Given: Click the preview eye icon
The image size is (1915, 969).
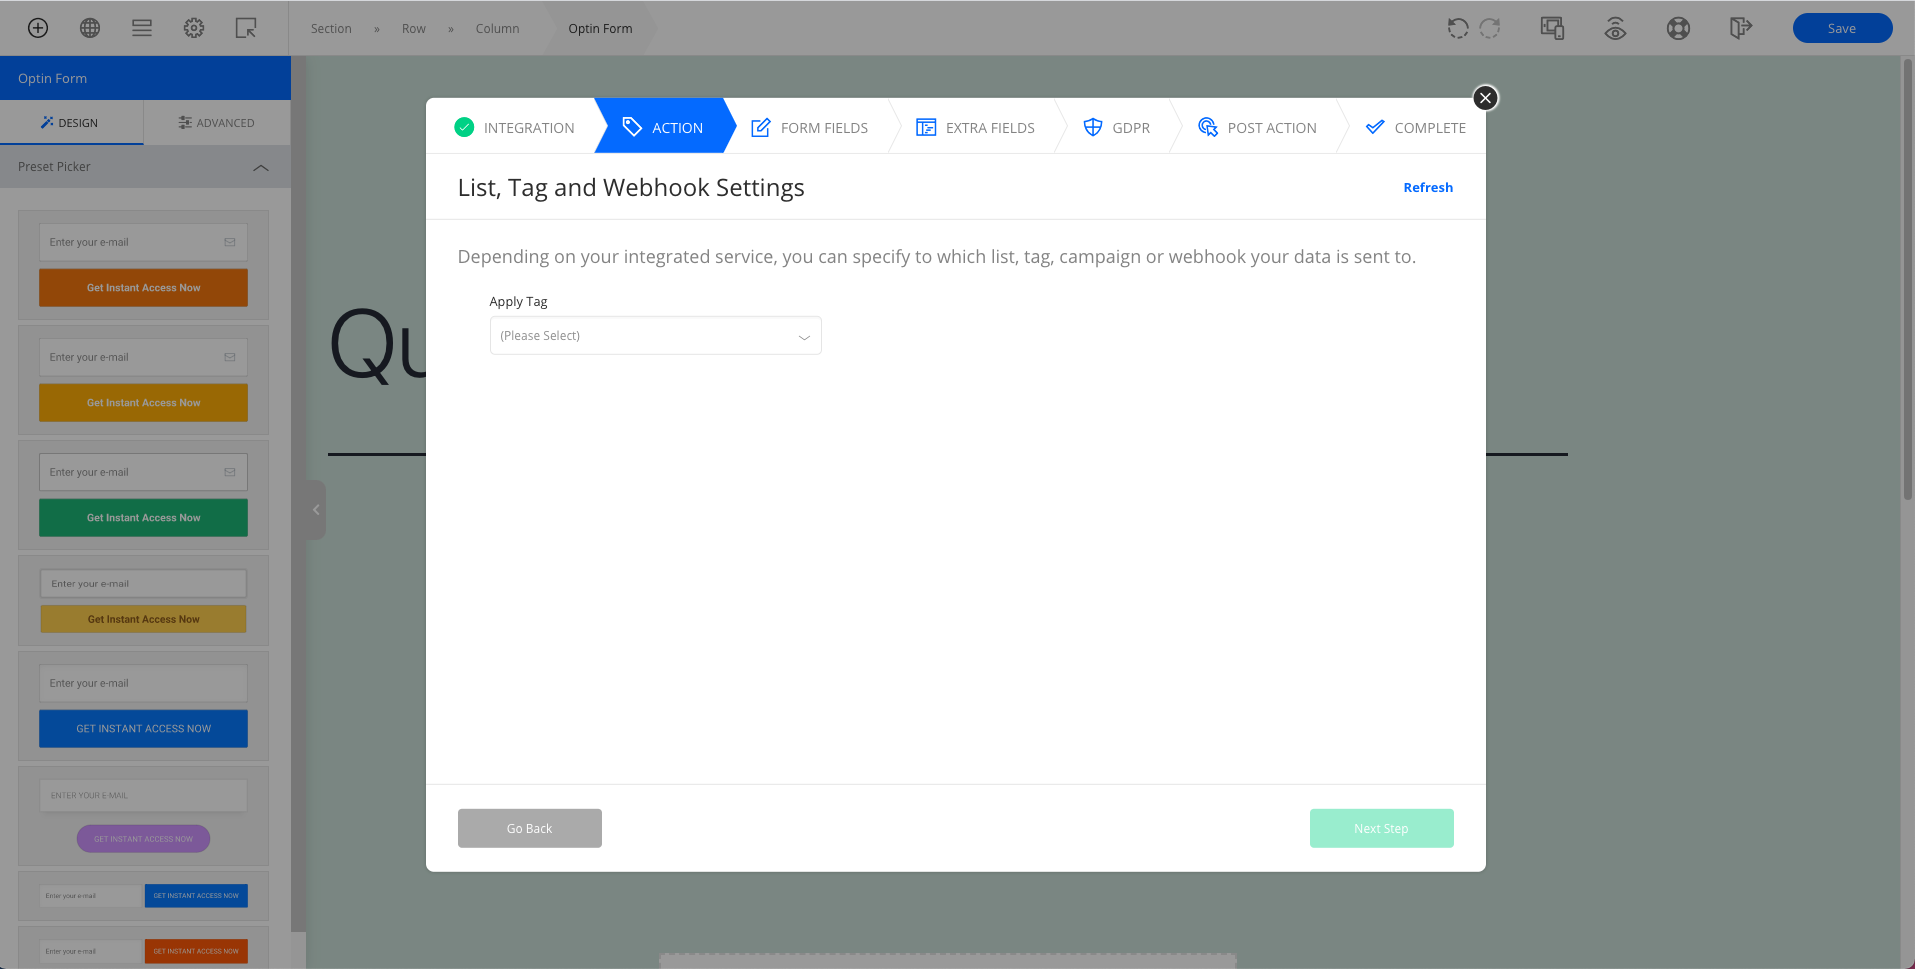Looking at the screenshot, I should 1615,29.
